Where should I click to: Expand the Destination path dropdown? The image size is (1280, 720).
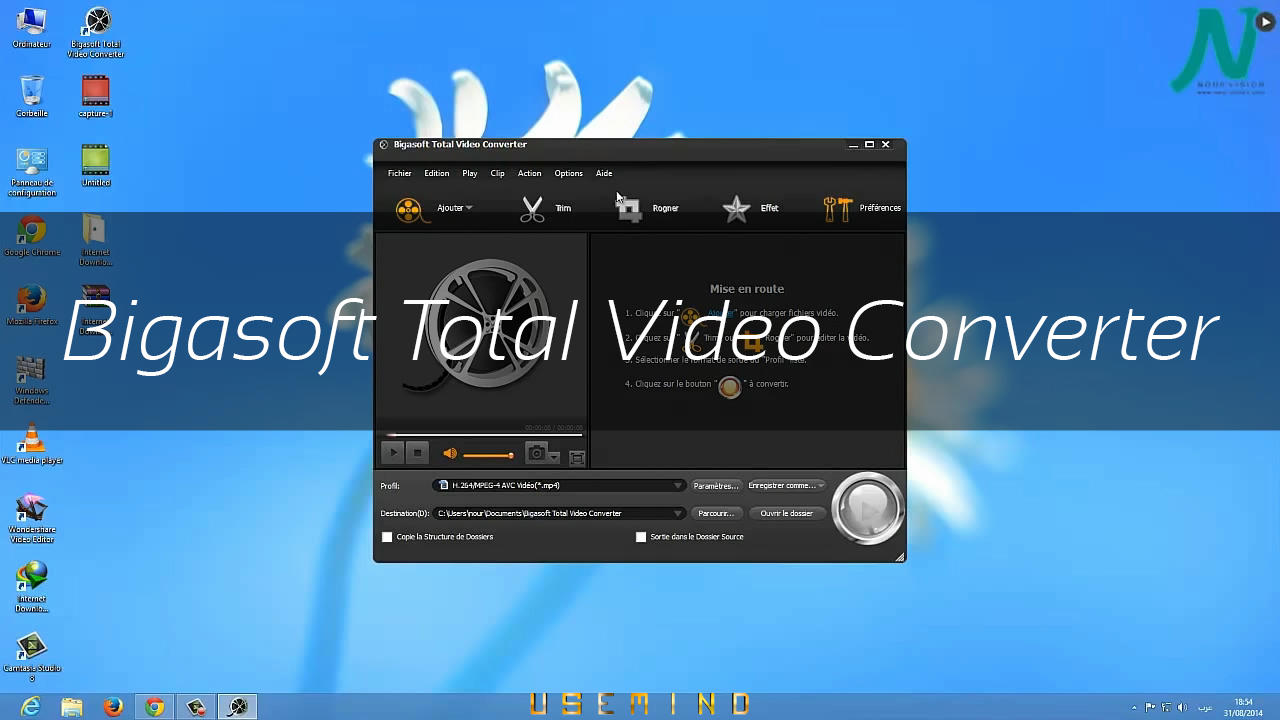[678, 513]
